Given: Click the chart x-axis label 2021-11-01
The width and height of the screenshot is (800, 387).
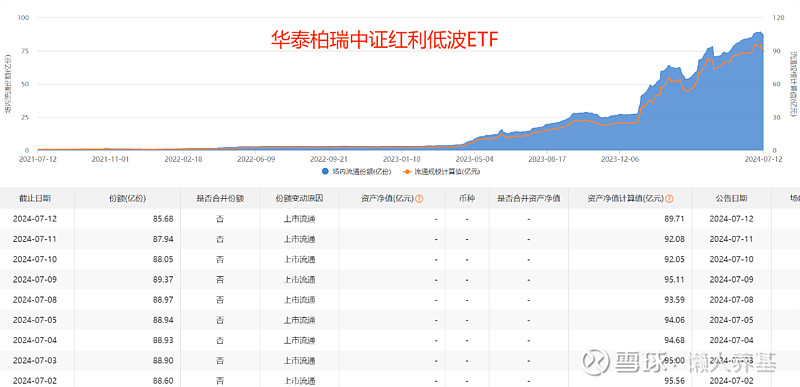Looking at the screenshot, I should point(110,159).
